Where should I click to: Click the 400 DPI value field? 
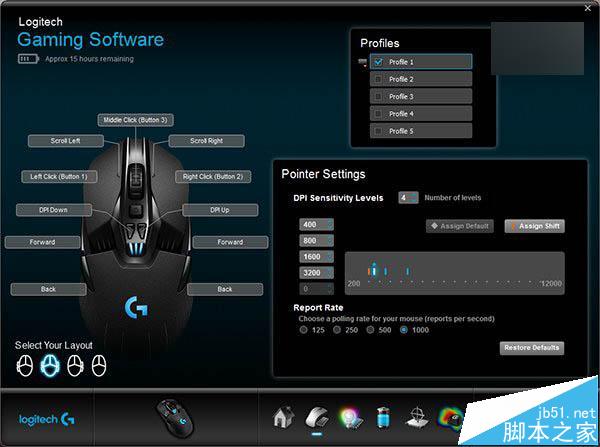pos(316,225)
